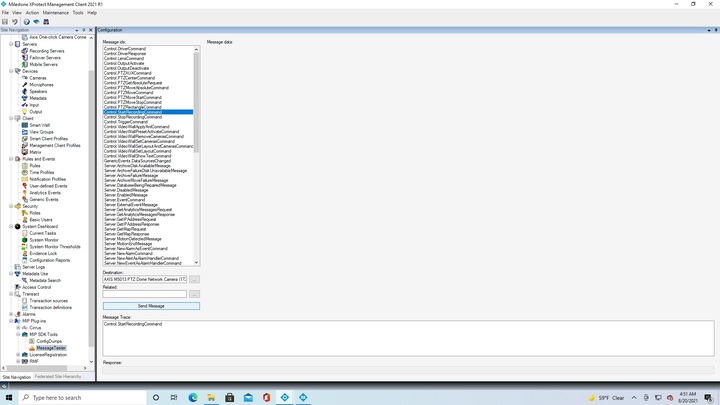Select Cameras under Devices
The image size is (720, 405).
37,78
